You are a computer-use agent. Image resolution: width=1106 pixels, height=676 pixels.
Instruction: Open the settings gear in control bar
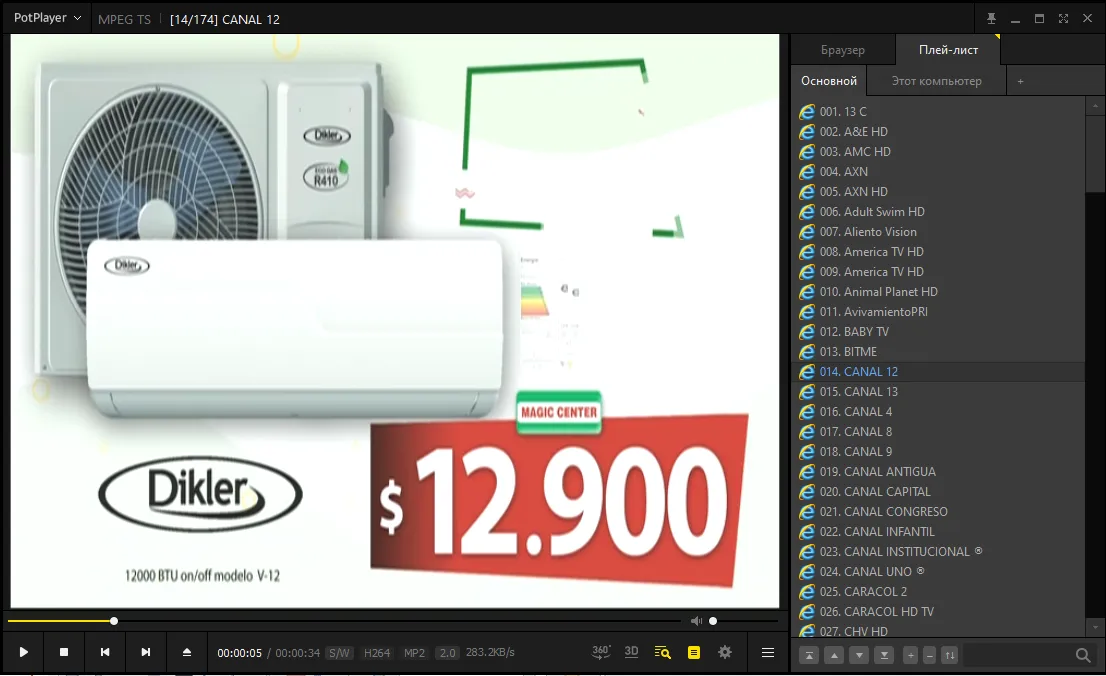(x=725, y=652)
